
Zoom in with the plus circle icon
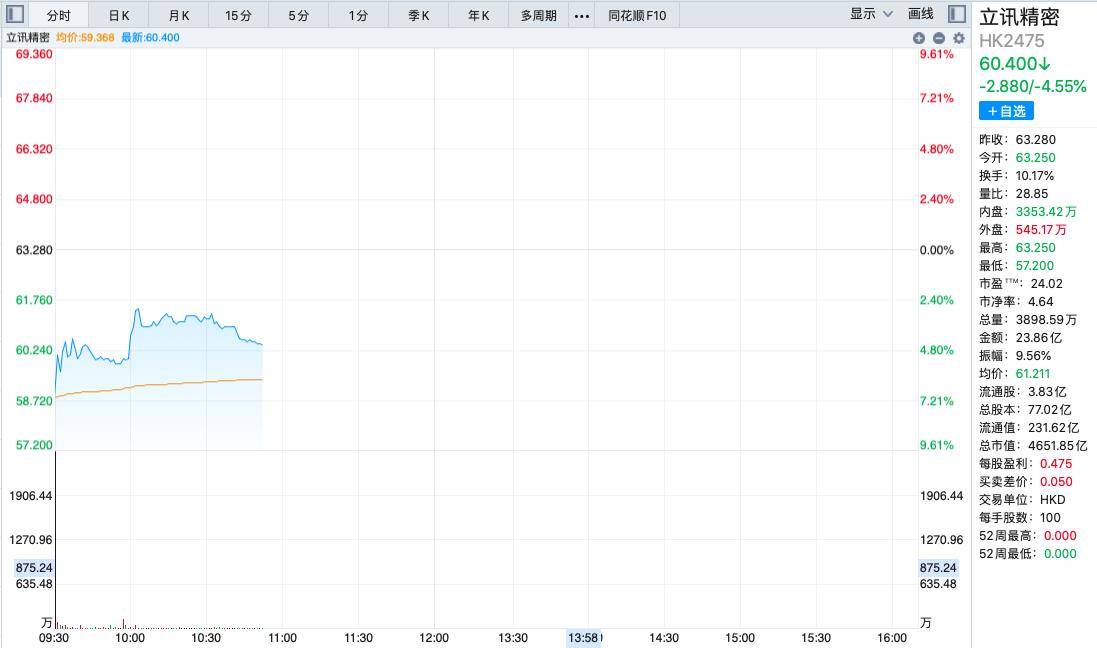pyautogui.click(x=919, y=38)
